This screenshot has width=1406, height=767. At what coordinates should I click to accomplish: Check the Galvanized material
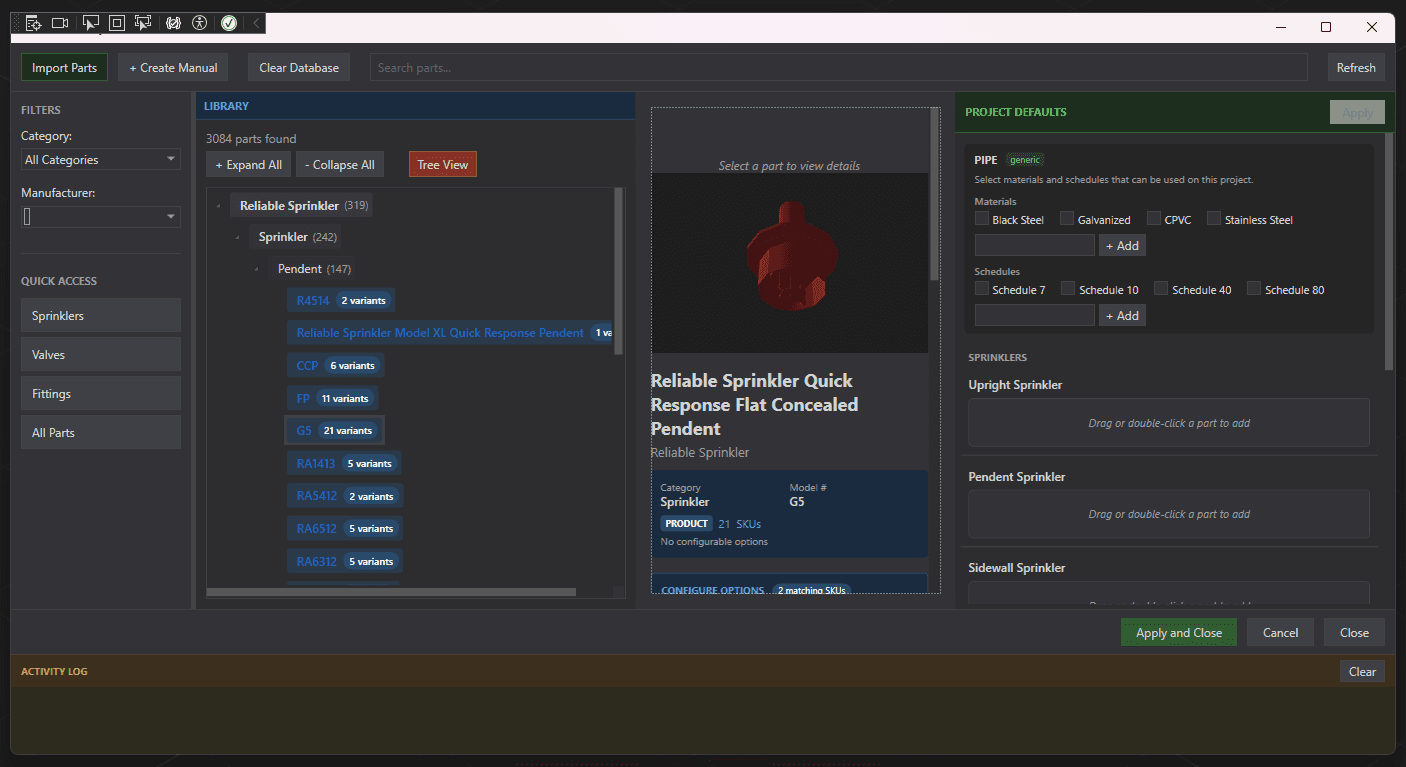point(1067,219)
